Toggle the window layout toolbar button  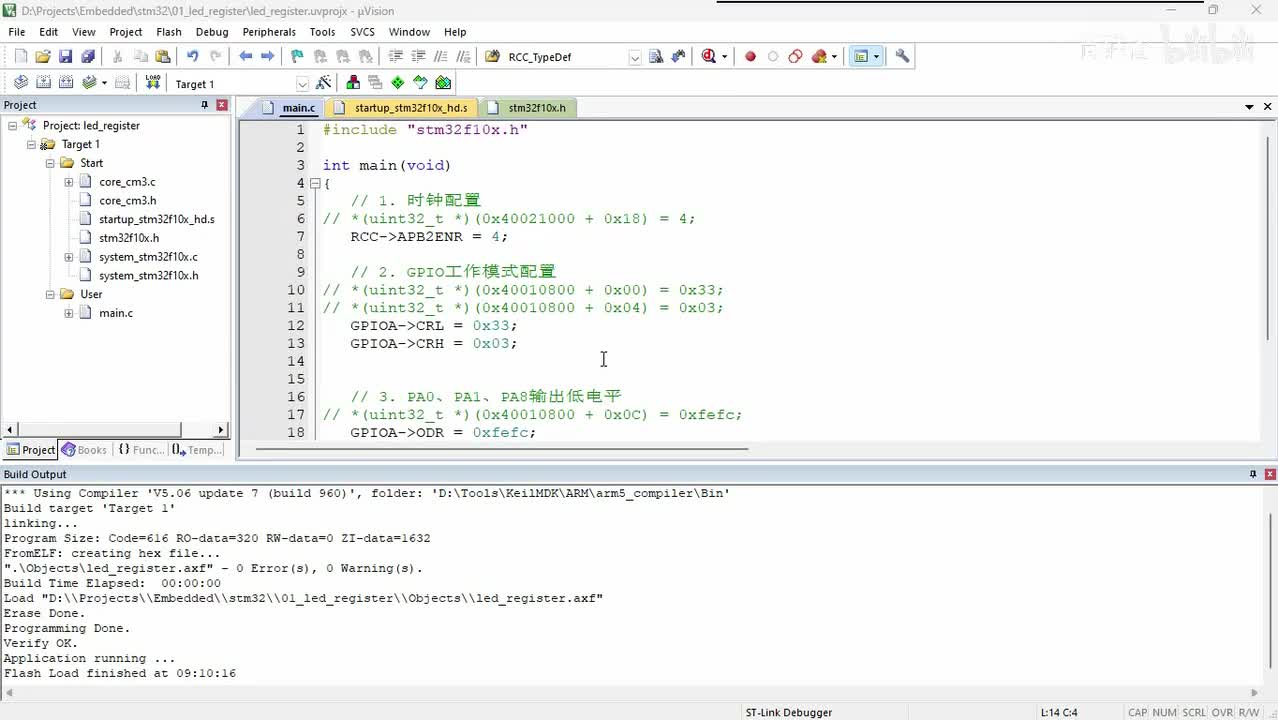coord(860,57)
